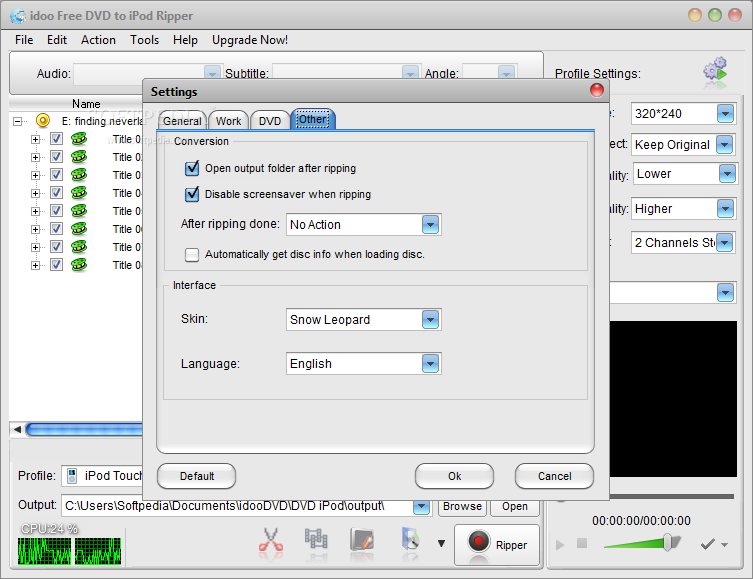Viewport: 753px width, 579px height.
Task: Open the empty dropdown below channels setting
Action: [x=725, y=292]
